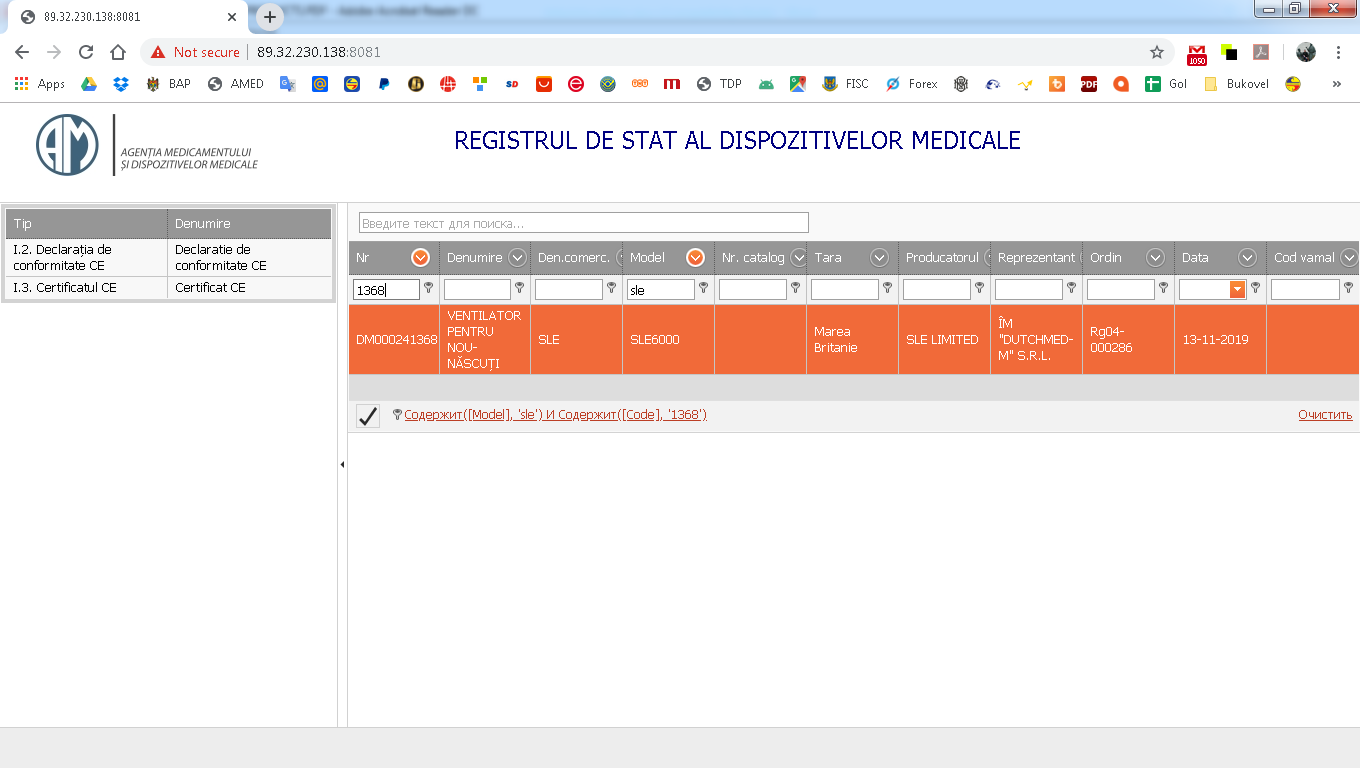Collapse the left panel splitter arrow
This screenshot has width=1360, height=768.
[342, 465]
